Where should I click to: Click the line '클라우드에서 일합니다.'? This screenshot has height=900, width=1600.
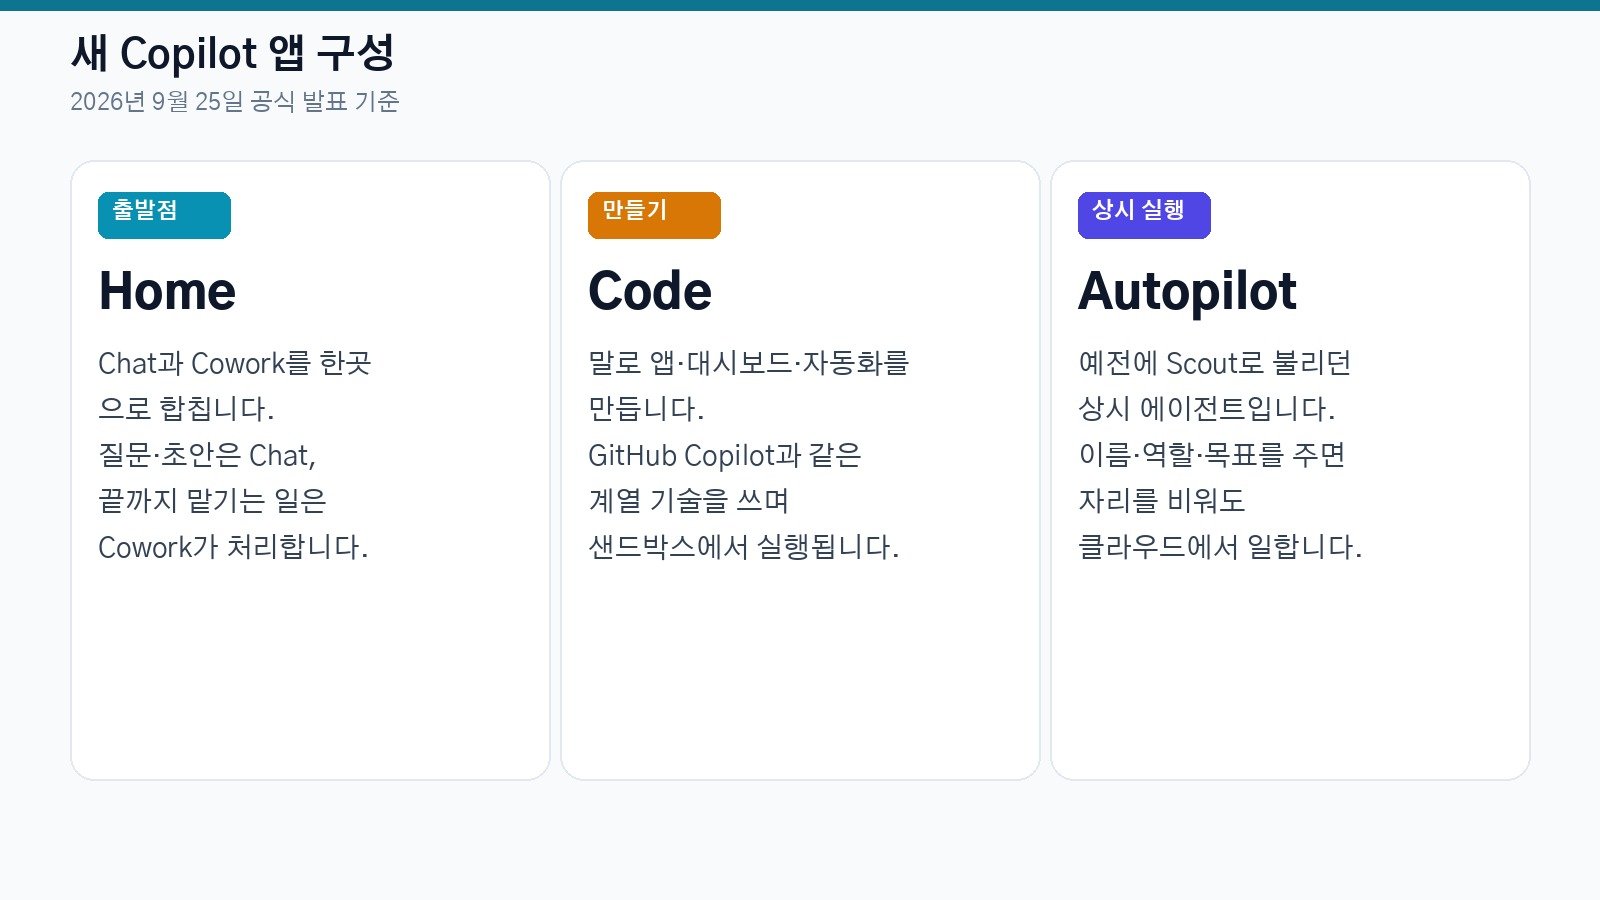pyautogui.click(x=1220, y=547)
